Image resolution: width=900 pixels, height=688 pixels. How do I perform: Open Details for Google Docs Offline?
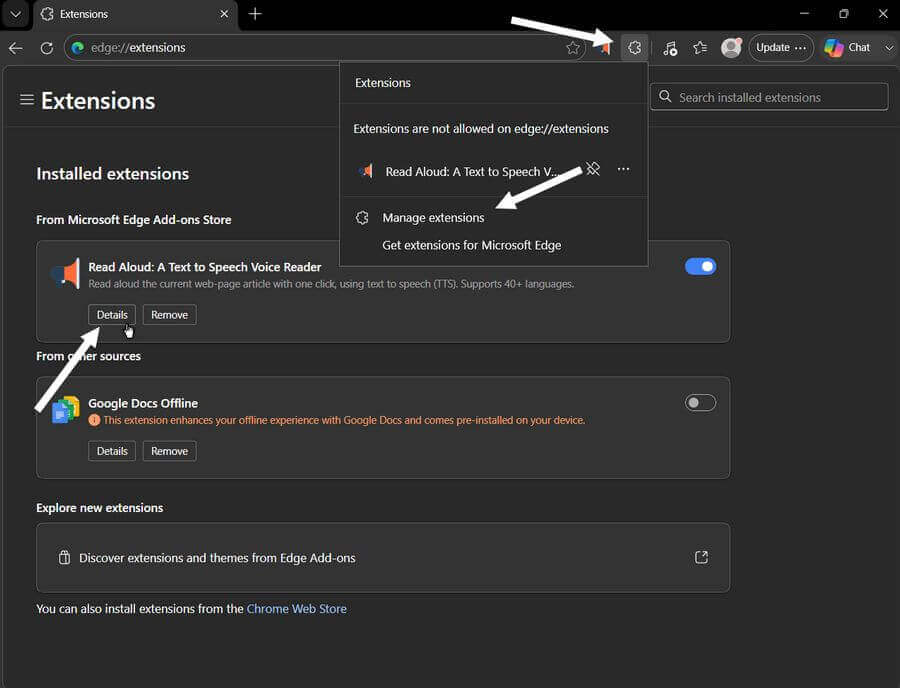(112, 452)
